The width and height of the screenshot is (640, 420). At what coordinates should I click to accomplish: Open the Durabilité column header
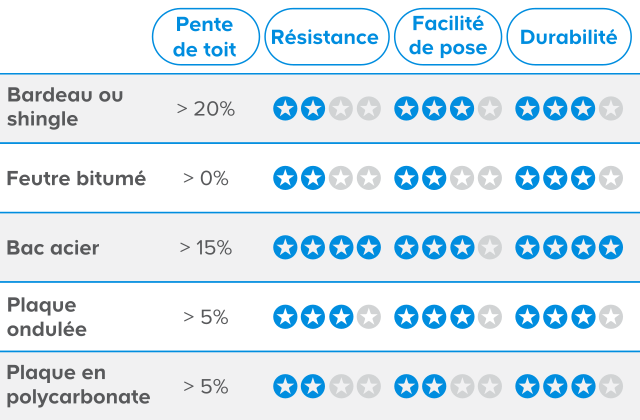tap(569, 37)
